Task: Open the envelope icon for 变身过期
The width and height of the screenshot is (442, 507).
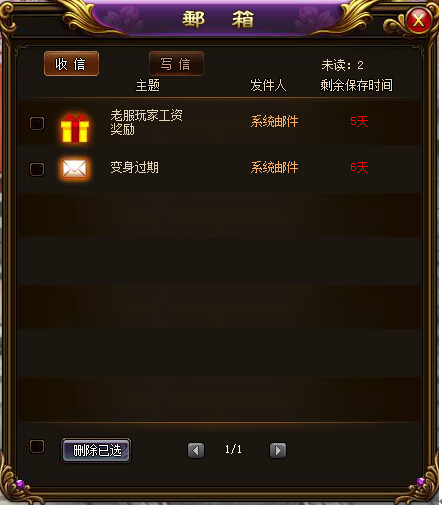Action: click(x=75, y=169)
